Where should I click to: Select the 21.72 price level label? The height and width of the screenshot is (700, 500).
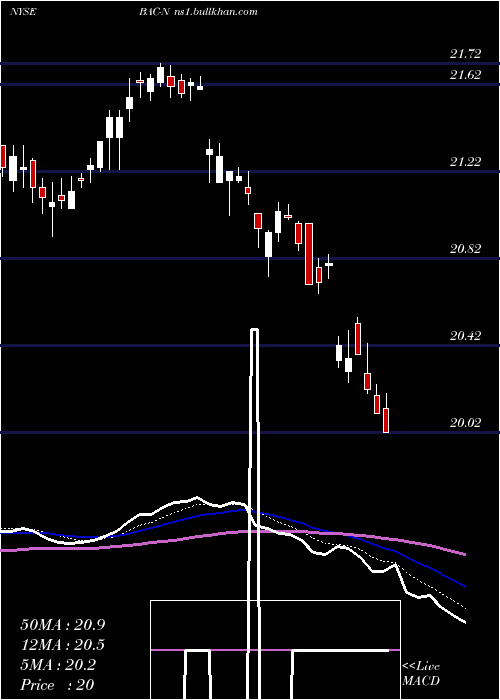click(466, 54)
